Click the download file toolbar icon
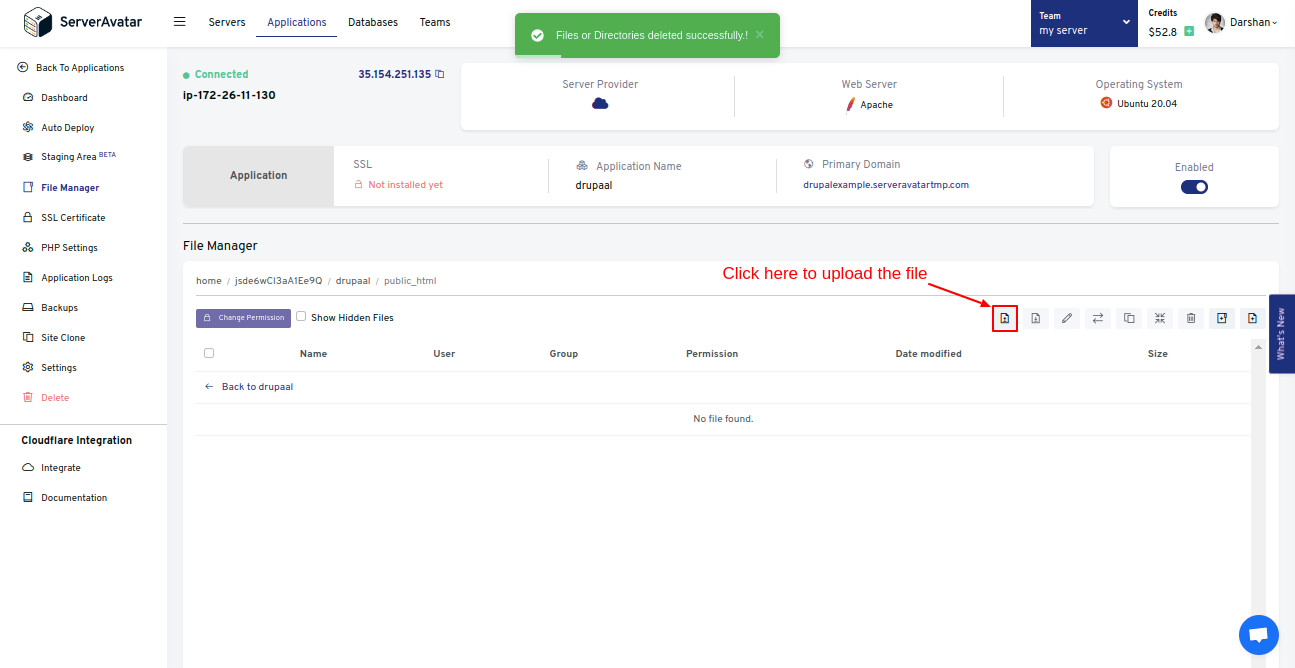Viewport: 1295px width, 668px height. point(1036,318)
